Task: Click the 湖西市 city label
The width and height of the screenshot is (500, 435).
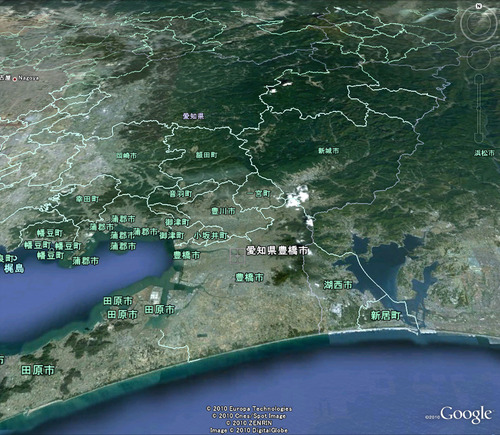Action: click(338, 285)
